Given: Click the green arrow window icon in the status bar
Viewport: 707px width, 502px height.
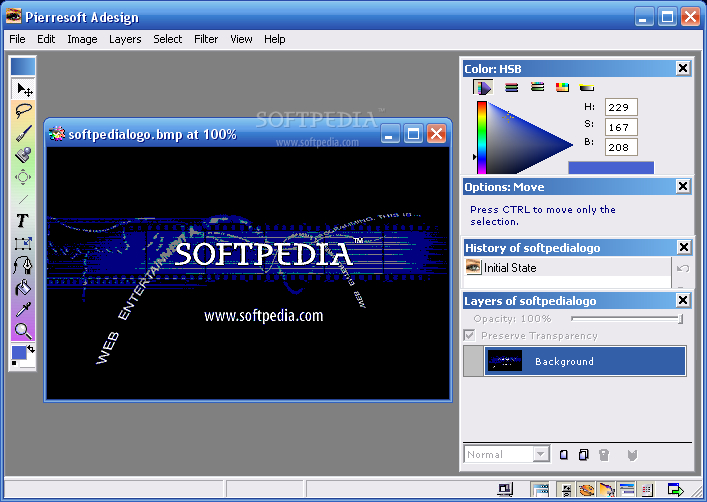Looking at the screenshot, I should pos(675,489).
